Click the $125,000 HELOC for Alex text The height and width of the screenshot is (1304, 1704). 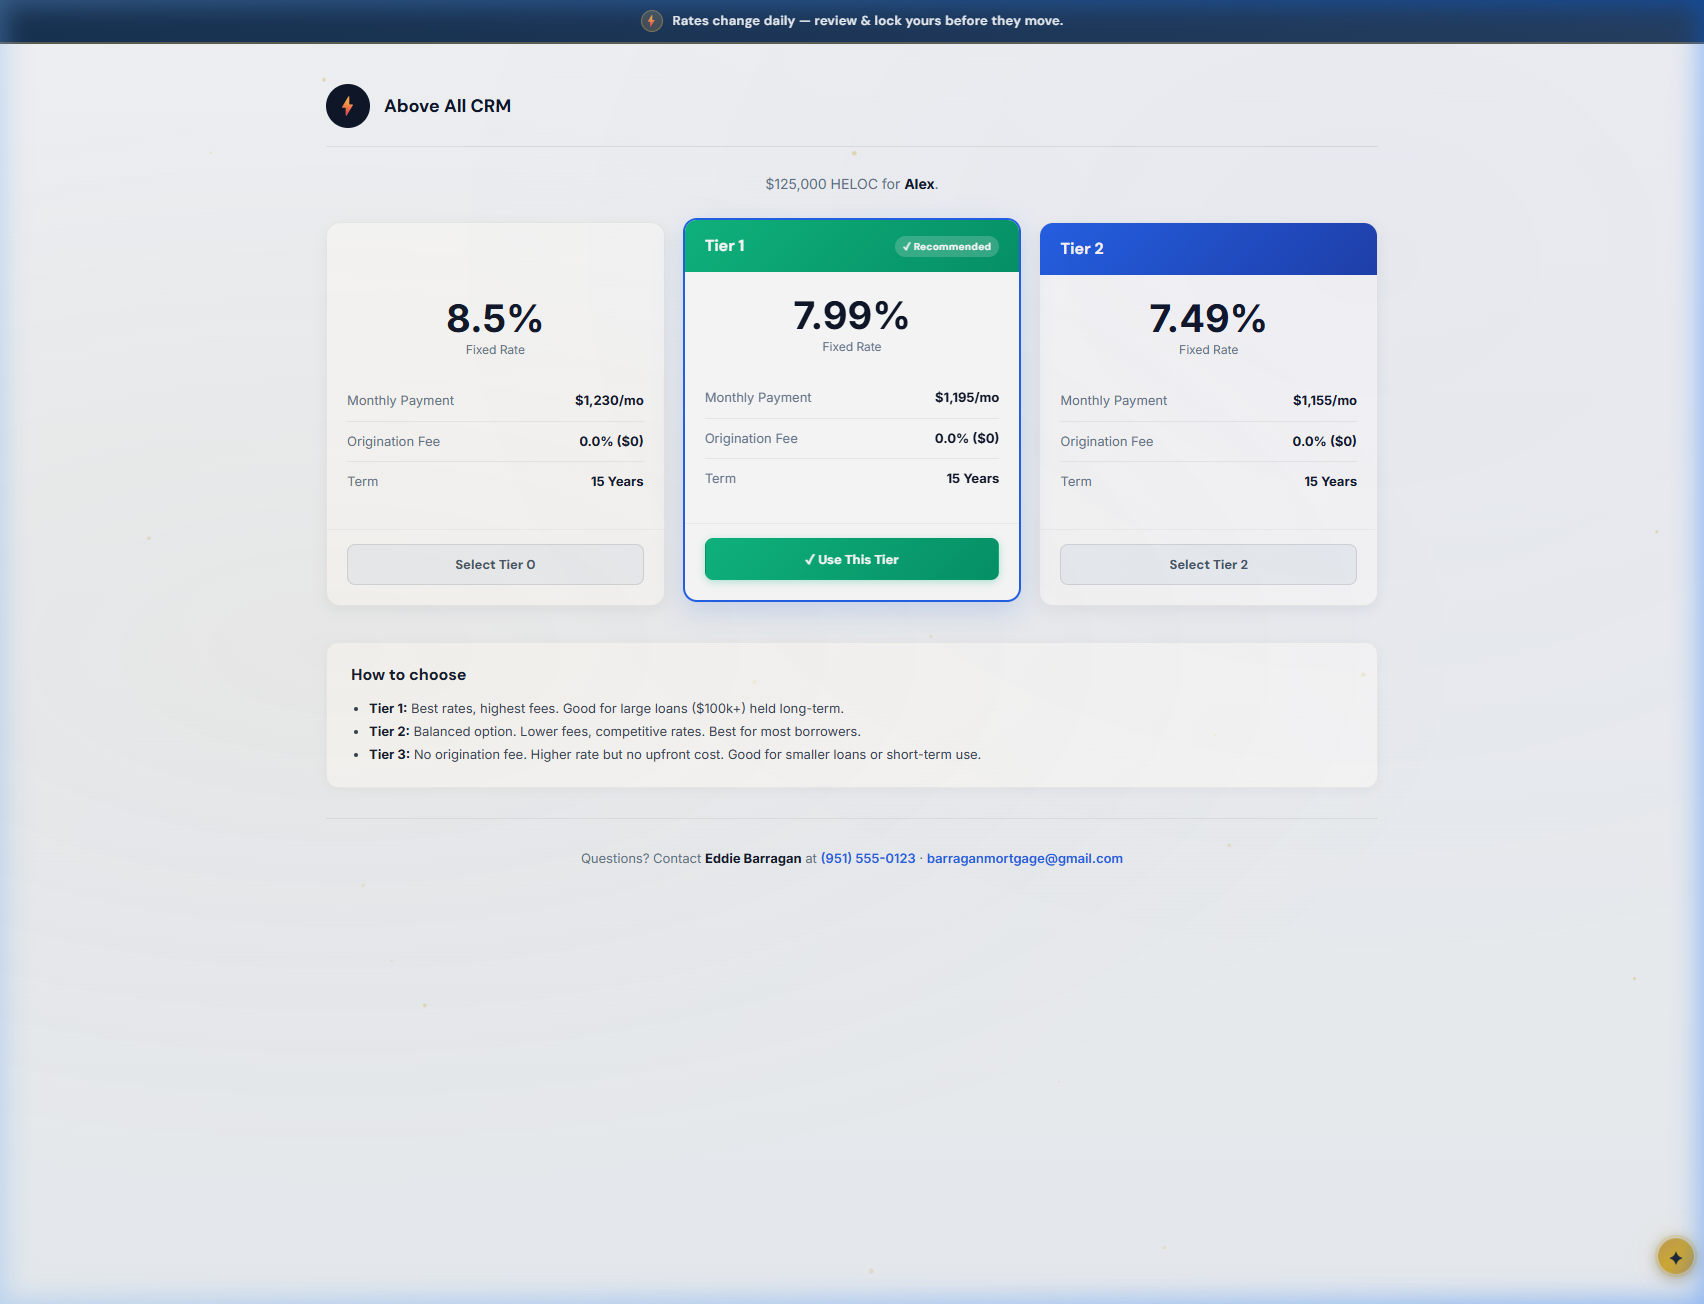click(852, 184)
